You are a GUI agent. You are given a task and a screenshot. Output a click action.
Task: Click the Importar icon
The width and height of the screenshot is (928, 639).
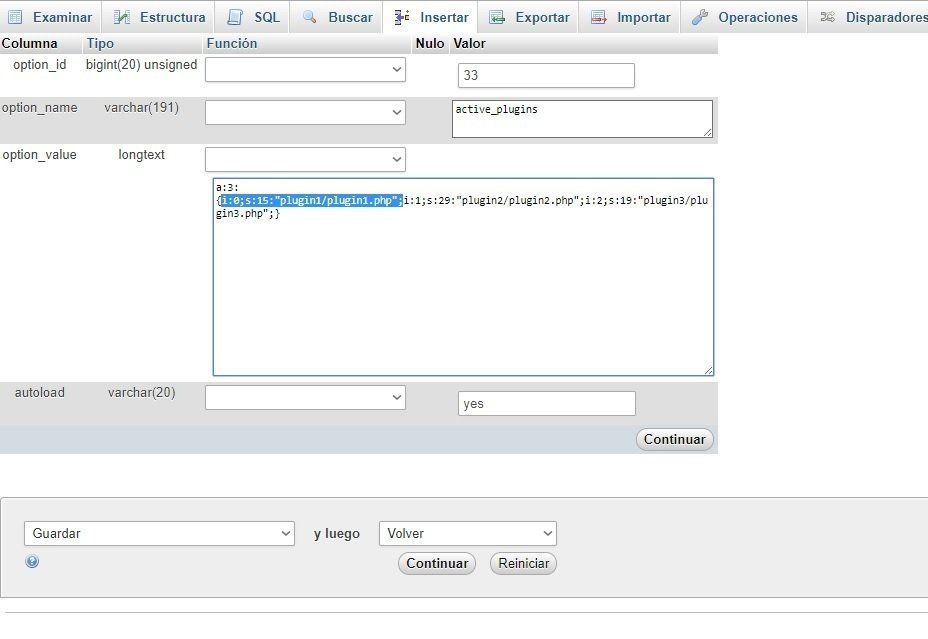click(x=599, y=17)
